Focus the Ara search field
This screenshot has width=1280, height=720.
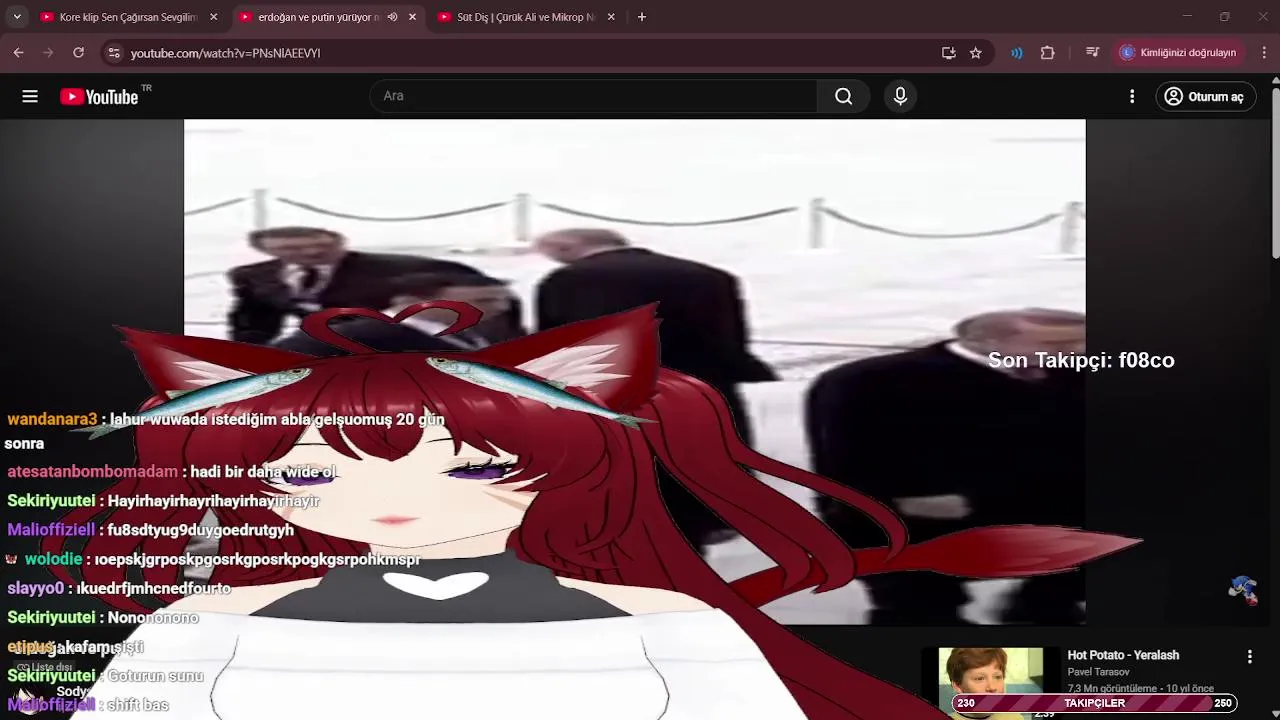pyautogui.click(x=594, y=96)
